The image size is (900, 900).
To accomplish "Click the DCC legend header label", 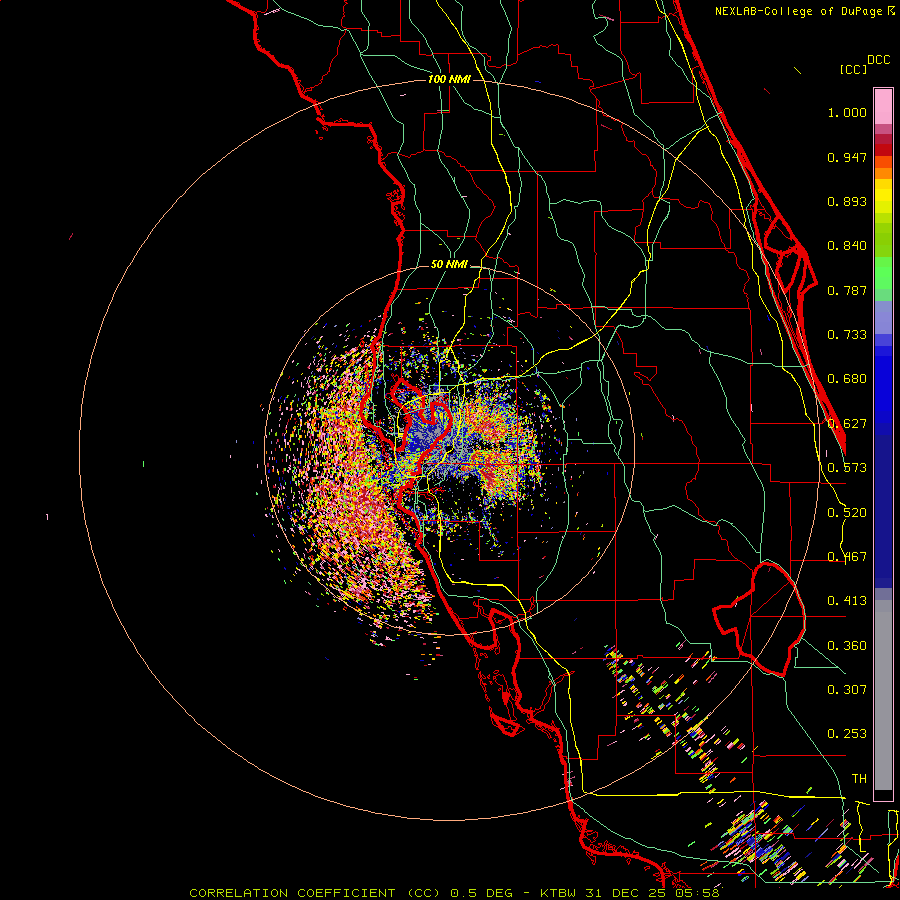I will point(878,60).
